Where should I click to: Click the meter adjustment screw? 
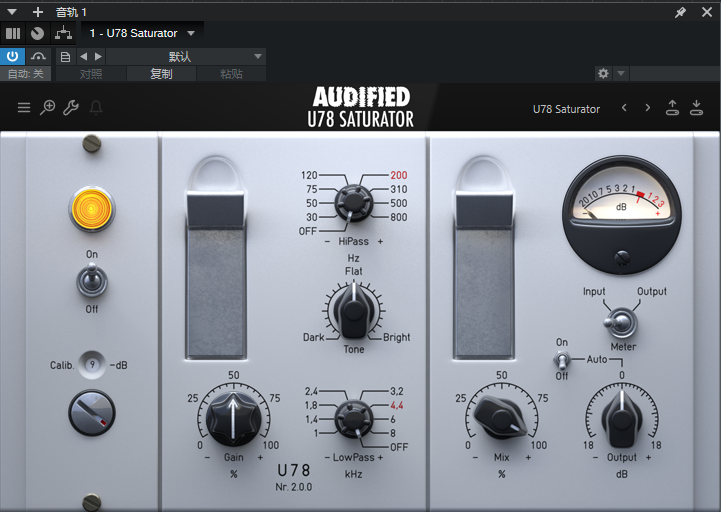click(622, 258)
